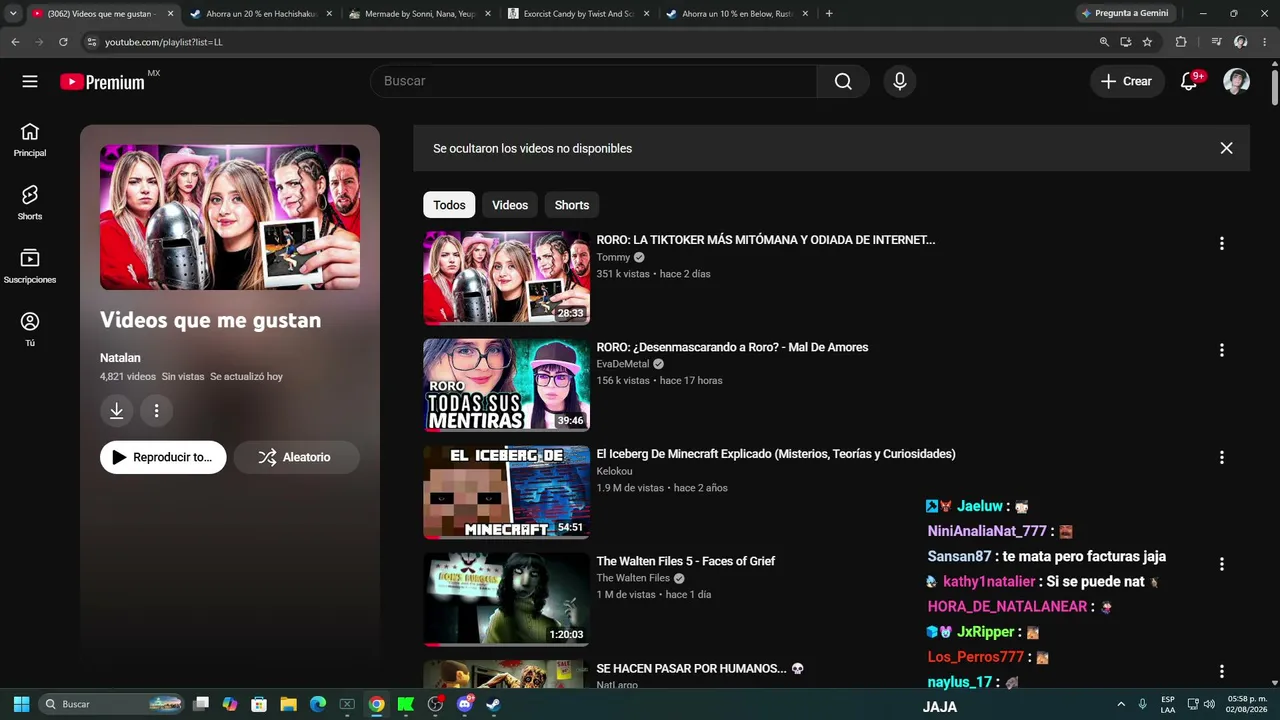Open the Kelokou channel link
Screen dimensions: 1280x720
pos(615,471)
